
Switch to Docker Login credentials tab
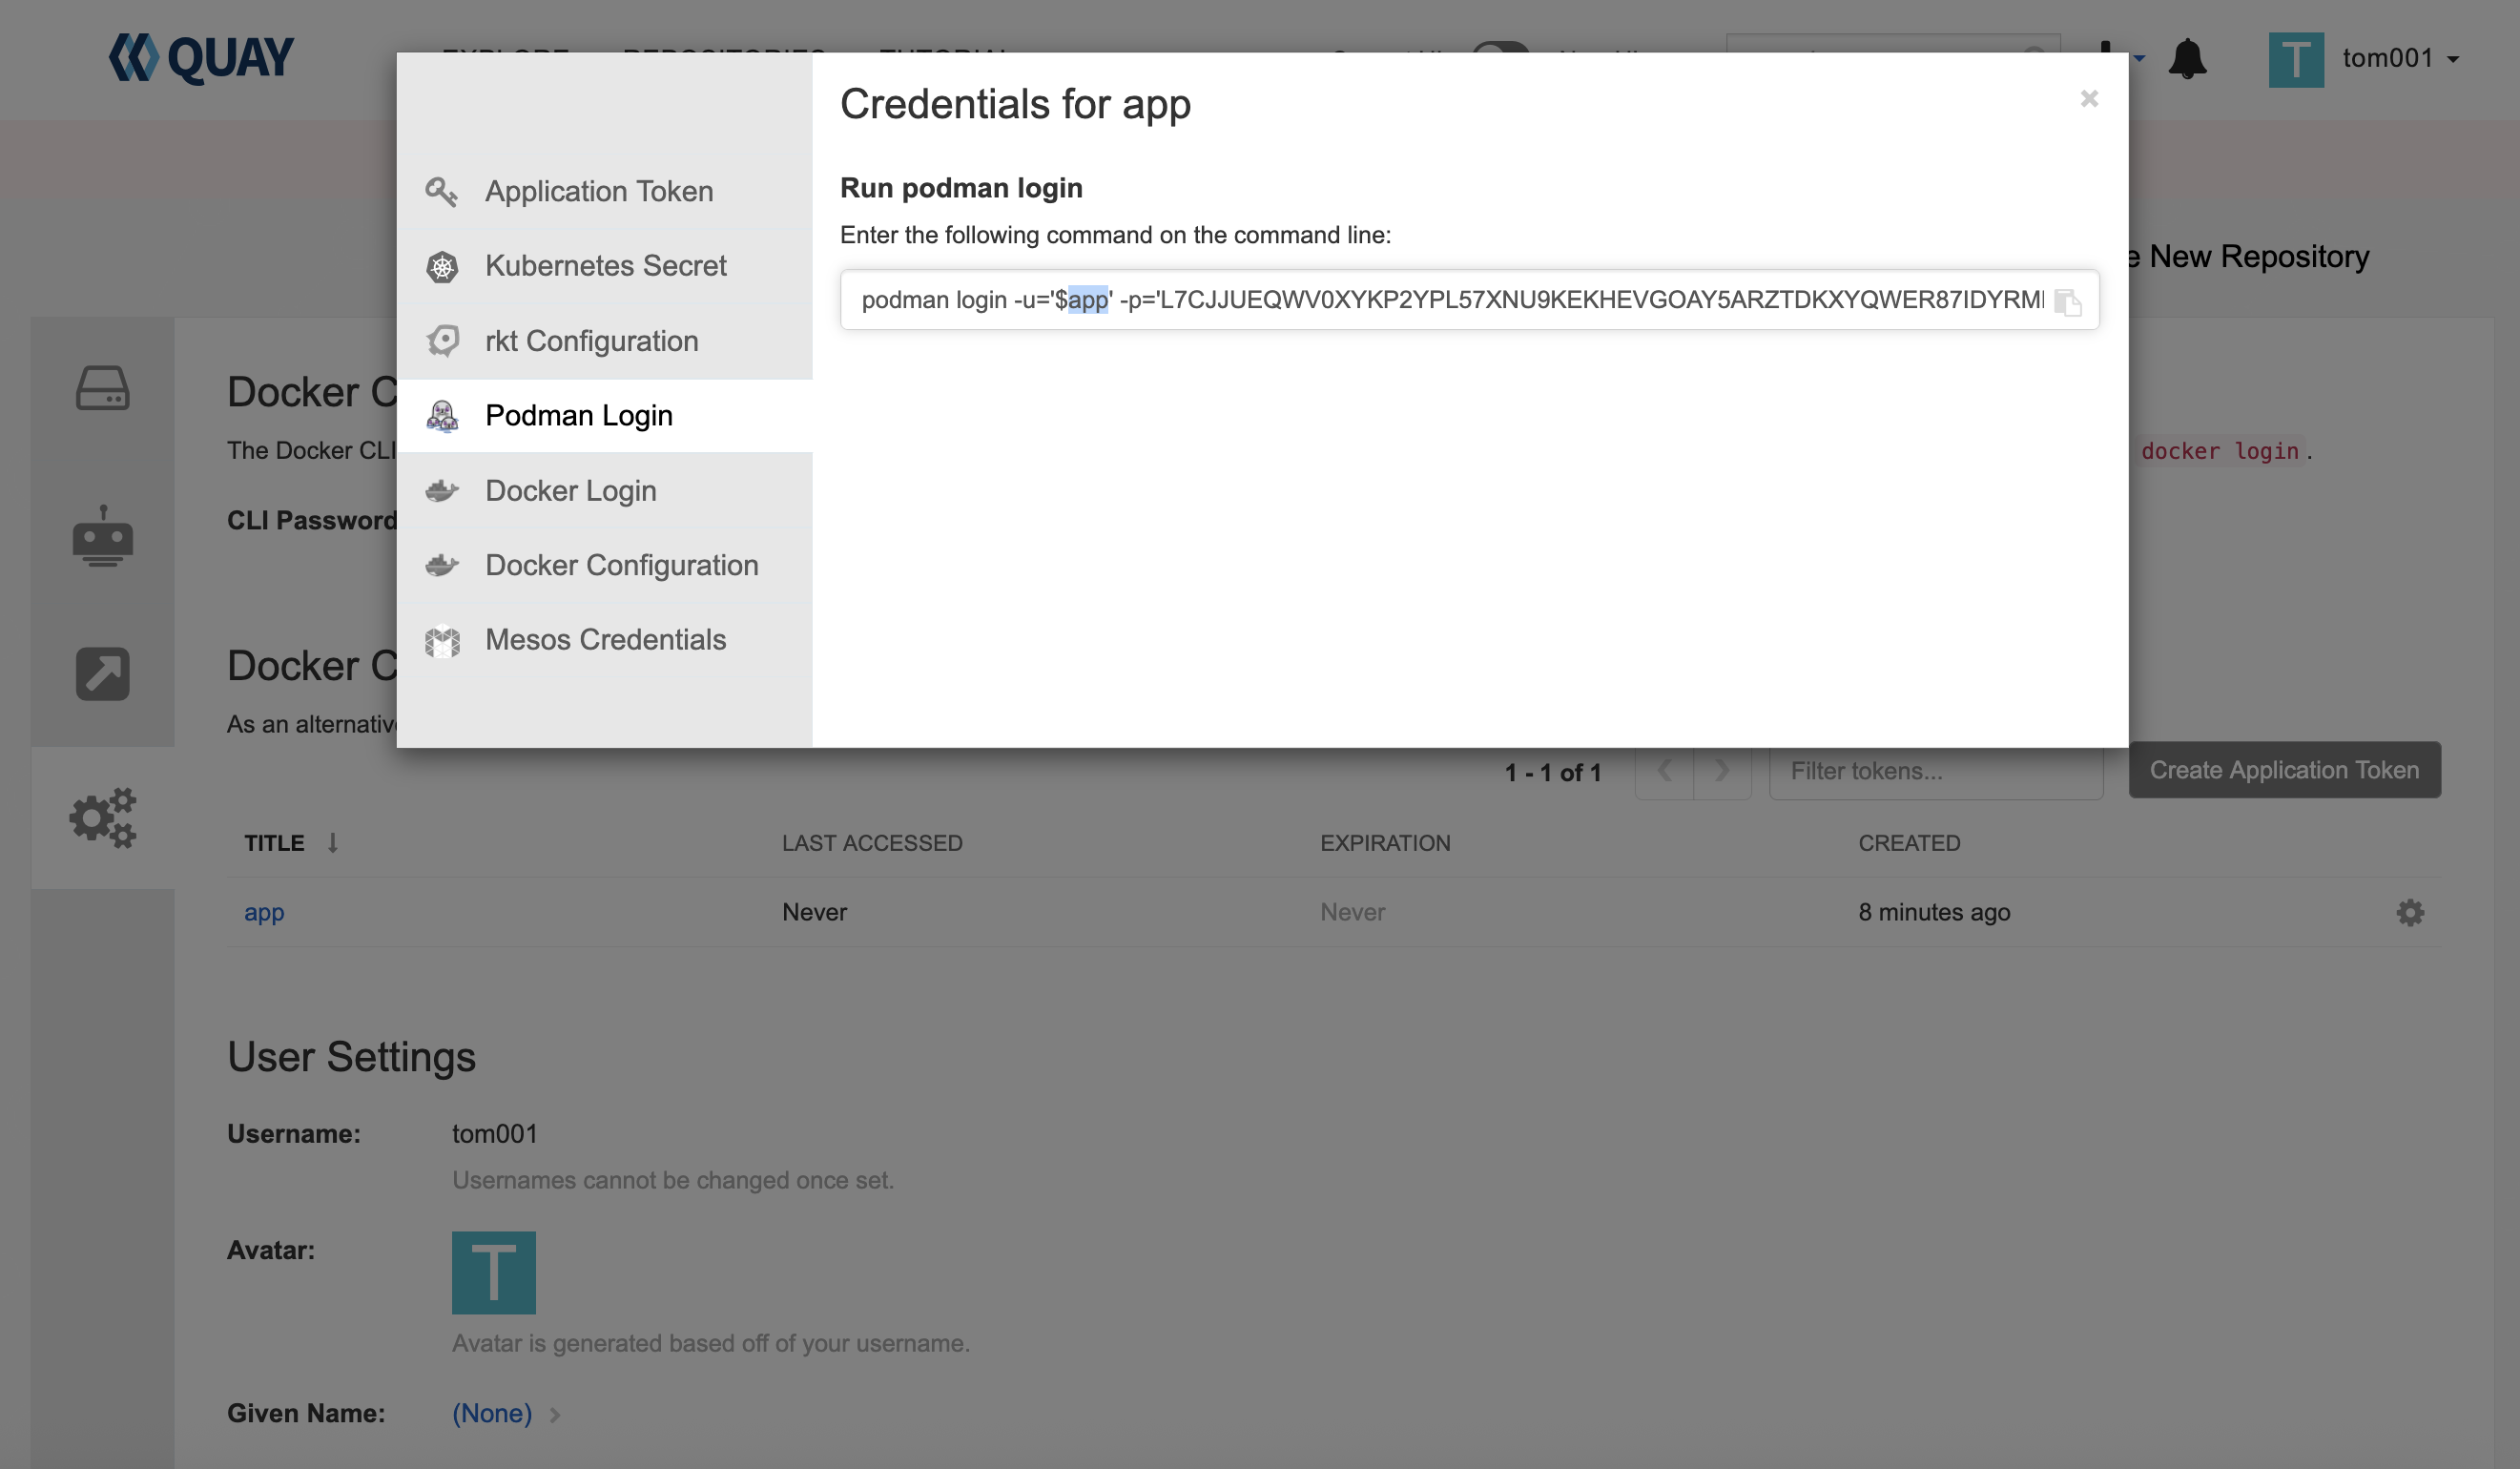(570, 490)
